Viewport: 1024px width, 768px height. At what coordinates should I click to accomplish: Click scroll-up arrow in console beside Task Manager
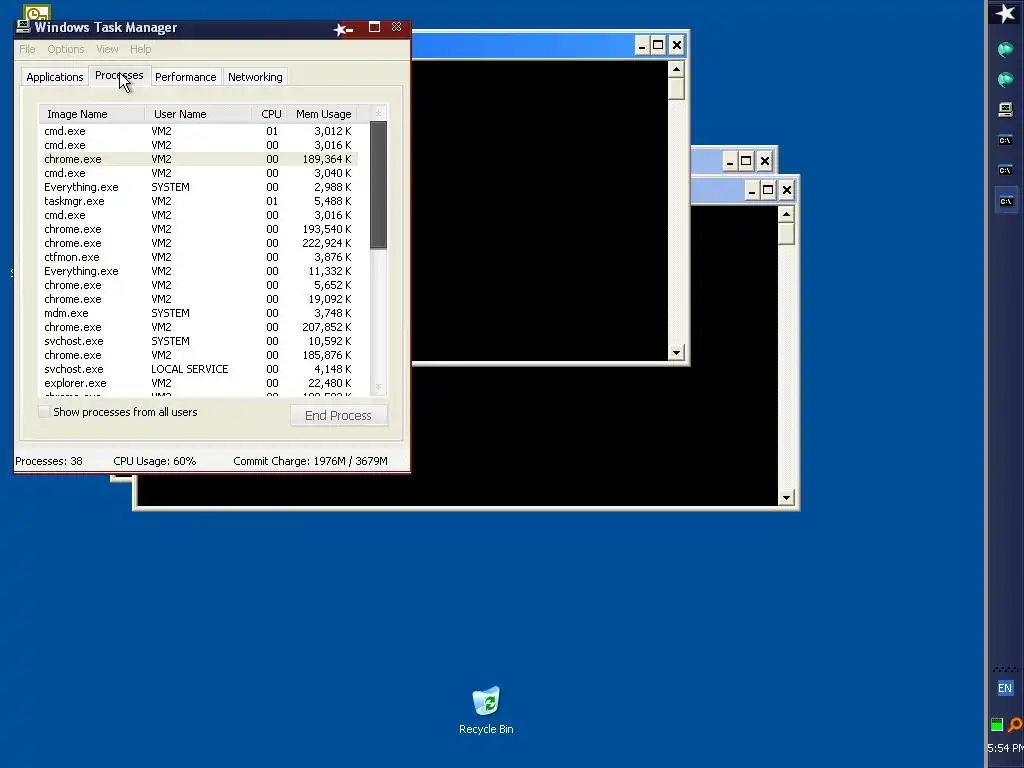coord(676,69)
